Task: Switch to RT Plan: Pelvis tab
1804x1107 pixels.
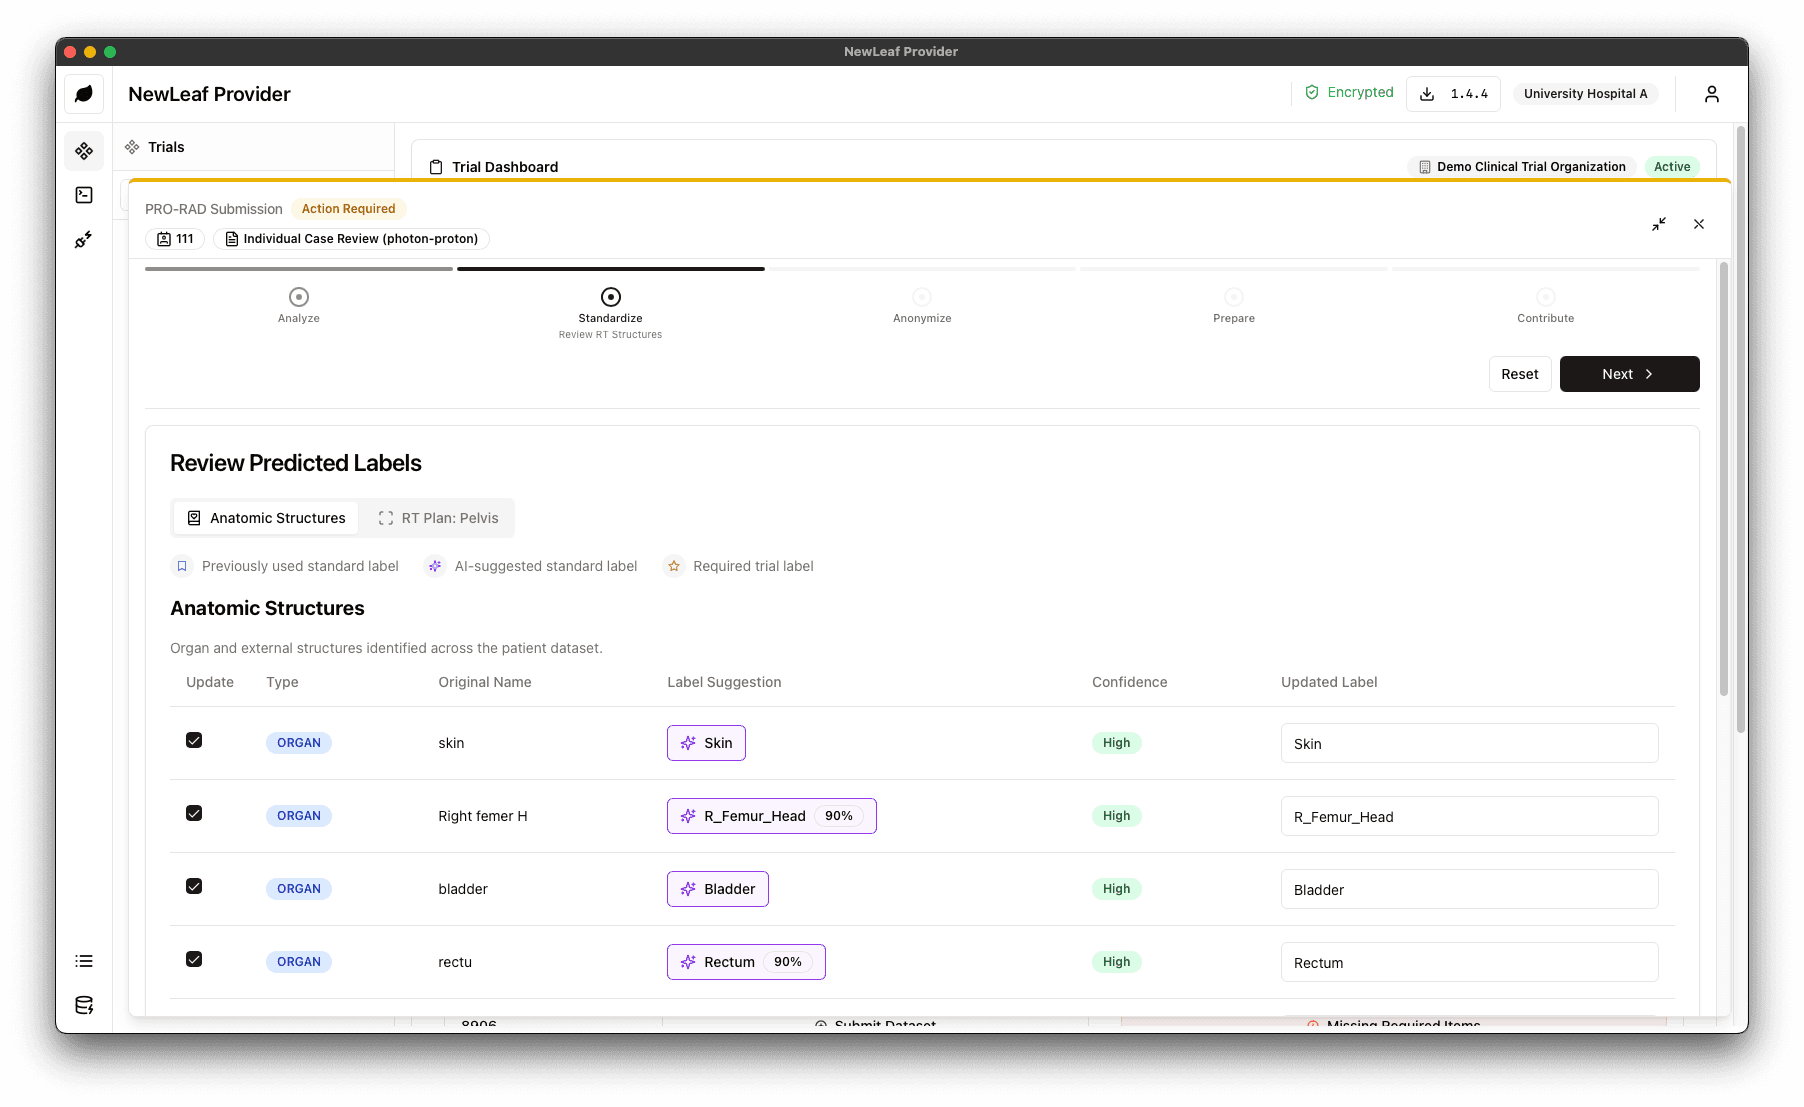Action: click(438, 518)
